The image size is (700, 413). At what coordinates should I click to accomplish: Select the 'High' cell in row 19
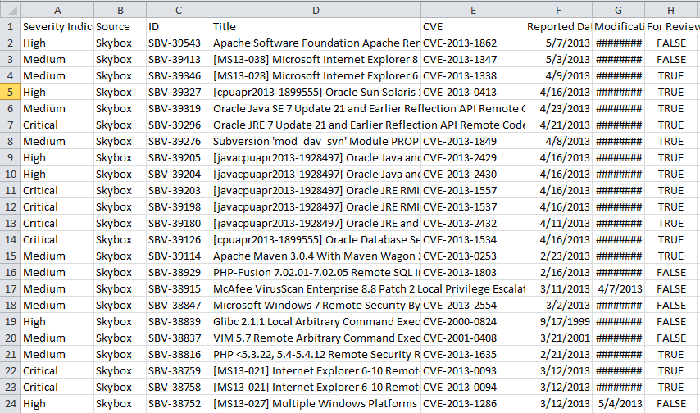coord(57,322)
